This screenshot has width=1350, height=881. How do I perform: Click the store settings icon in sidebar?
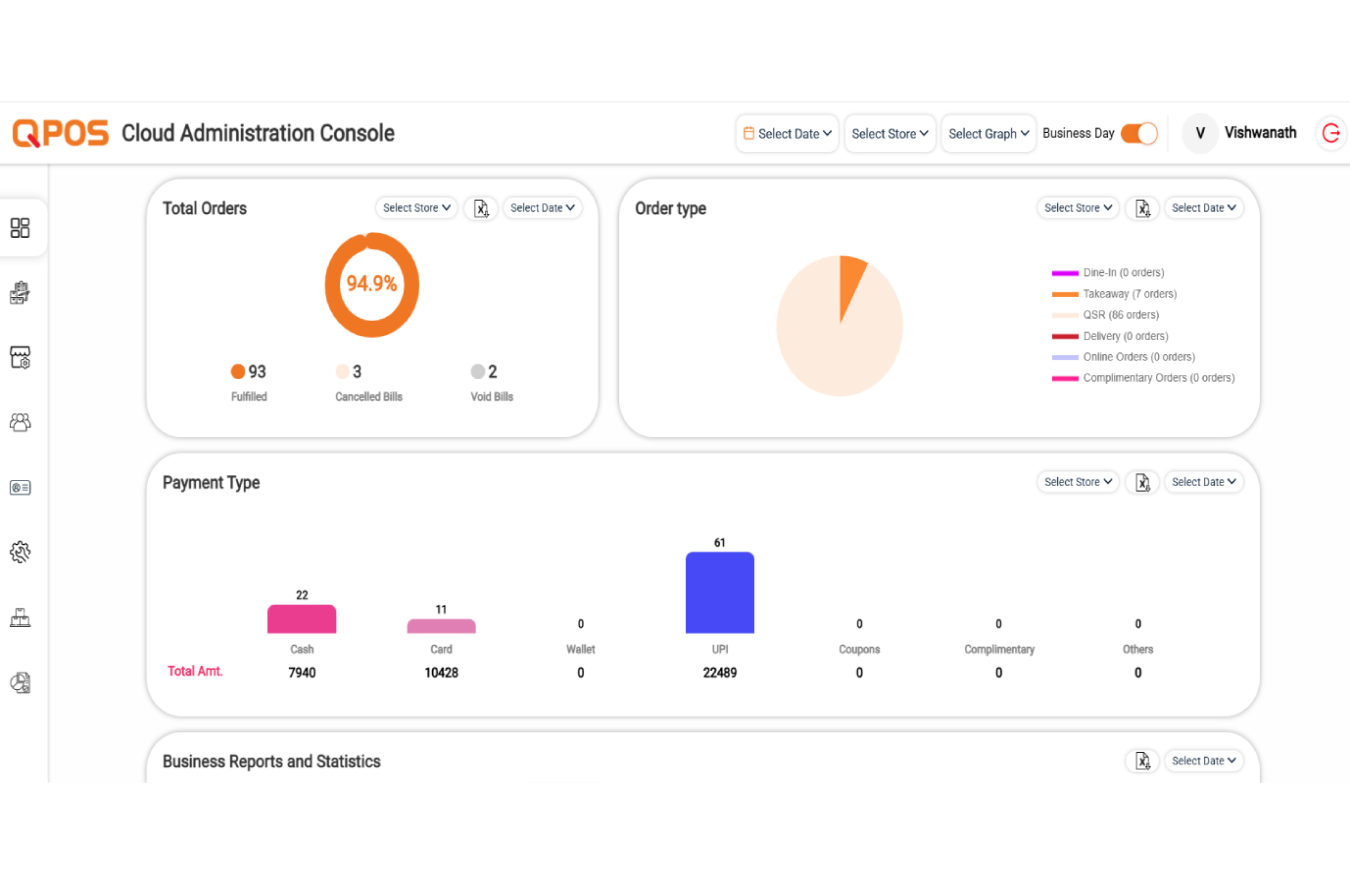[20, 358]
